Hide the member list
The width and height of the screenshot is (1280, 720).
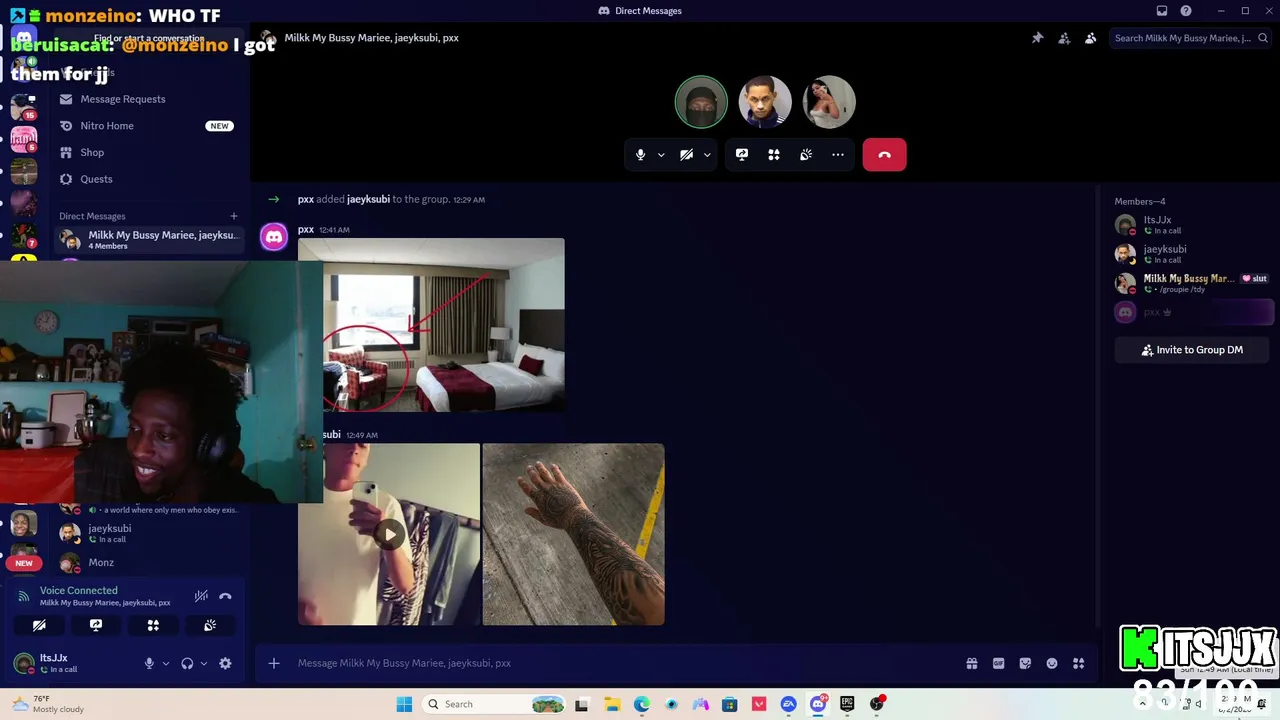click(1090, 38)
